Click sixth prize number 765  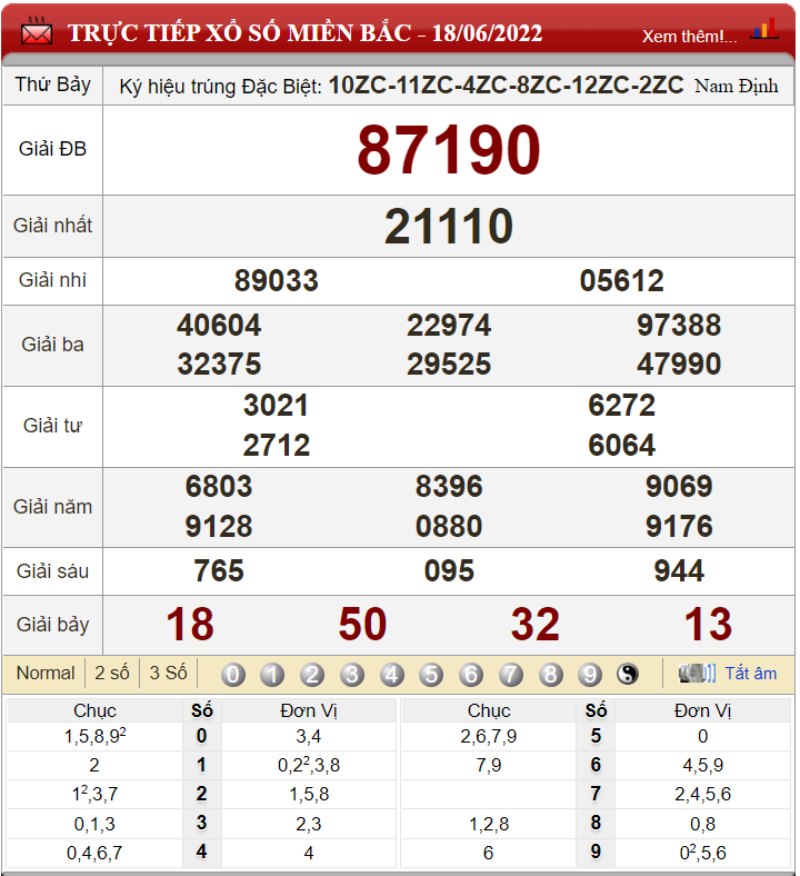click(219, 571)
